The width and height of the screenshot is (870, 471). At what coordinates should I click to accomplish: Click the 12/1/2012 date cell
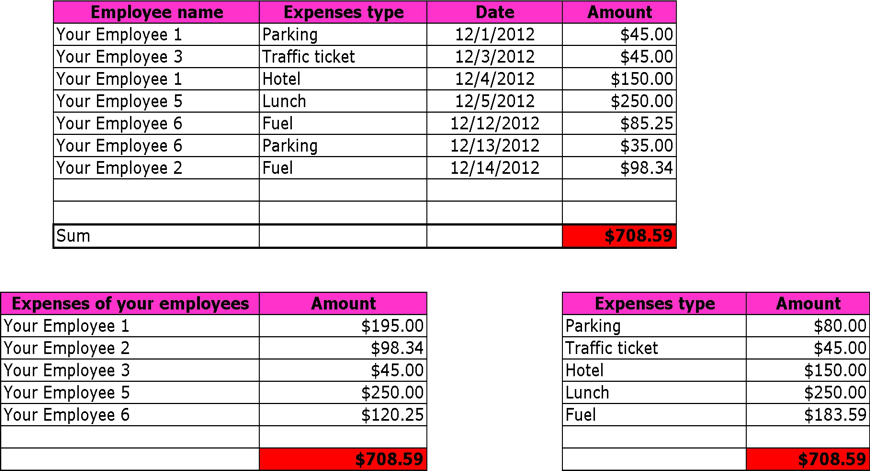tap(494, 35)
